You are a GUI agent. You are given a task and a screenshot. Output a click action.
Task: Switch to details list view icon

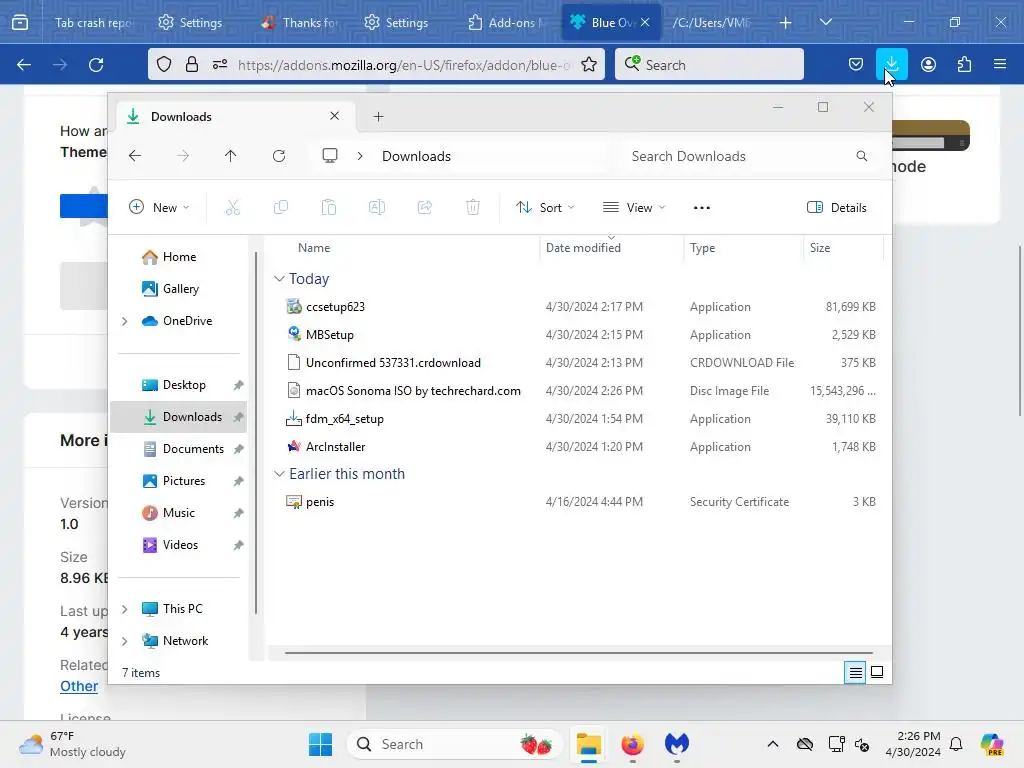855,672
